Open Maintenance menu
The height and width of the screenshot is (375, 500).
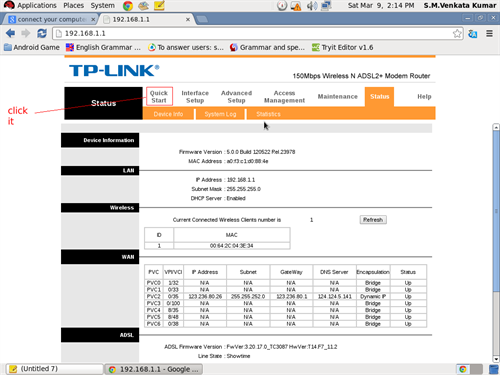point(337,97)
